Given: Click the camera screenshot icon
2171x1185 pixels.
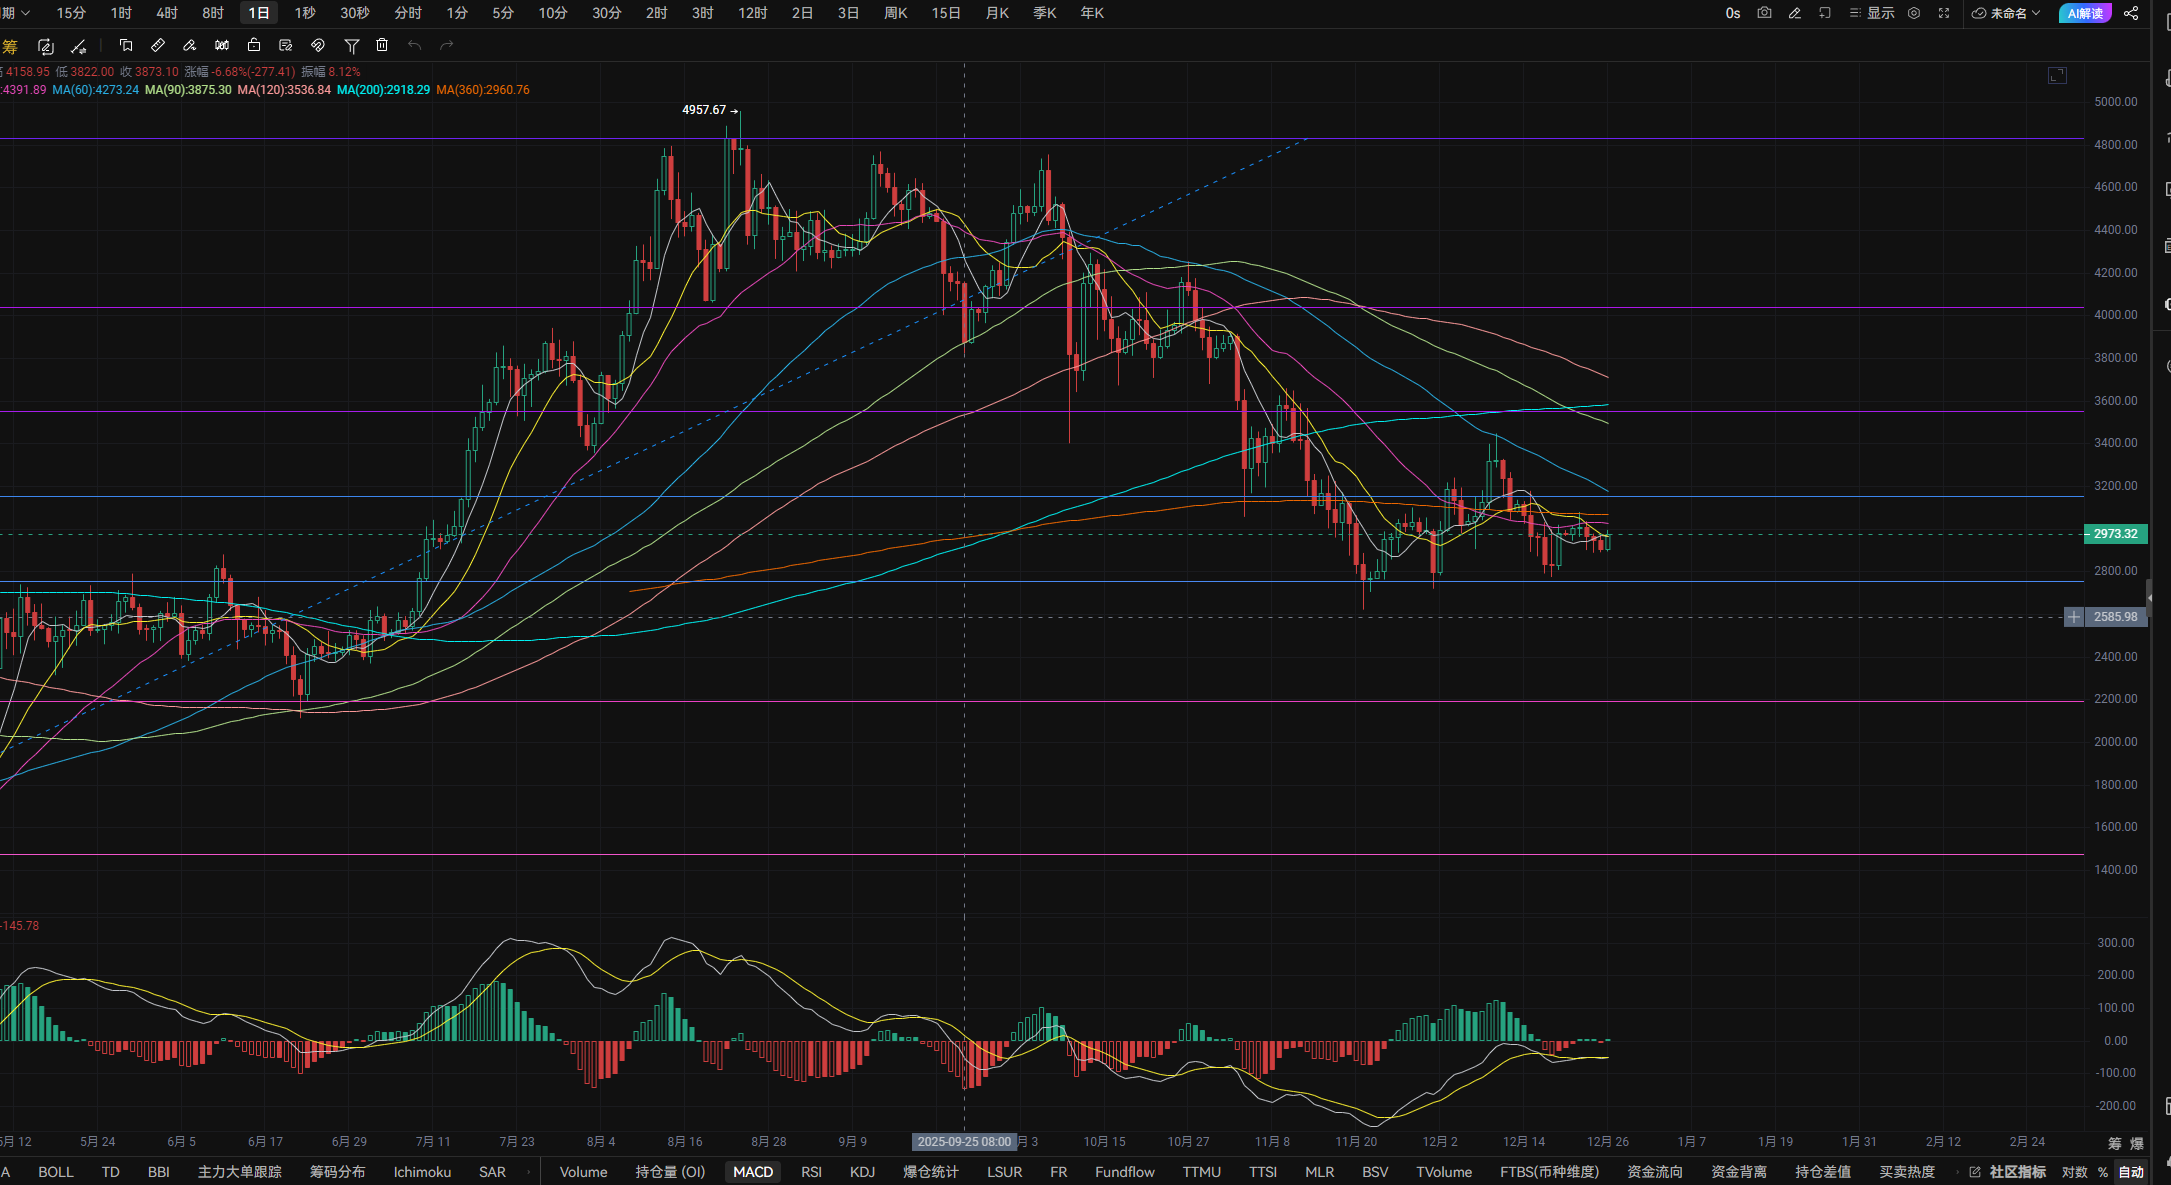Looking at the screenshot, I should coord(1764,13).
